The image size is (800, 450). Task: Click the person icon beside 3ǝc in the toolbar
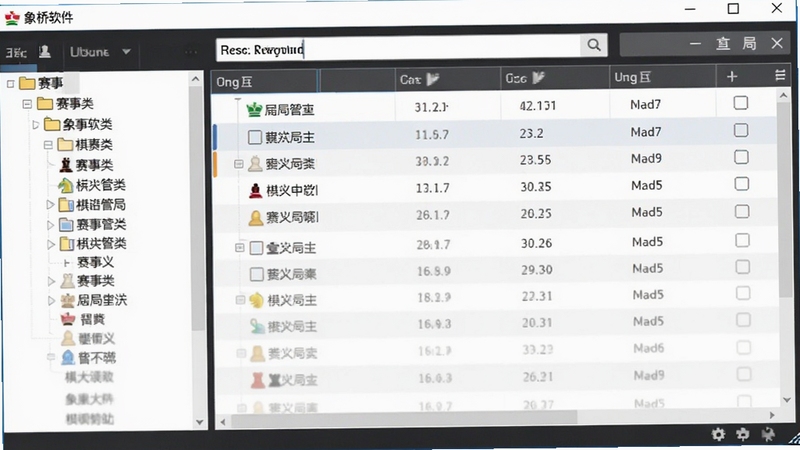45,52
